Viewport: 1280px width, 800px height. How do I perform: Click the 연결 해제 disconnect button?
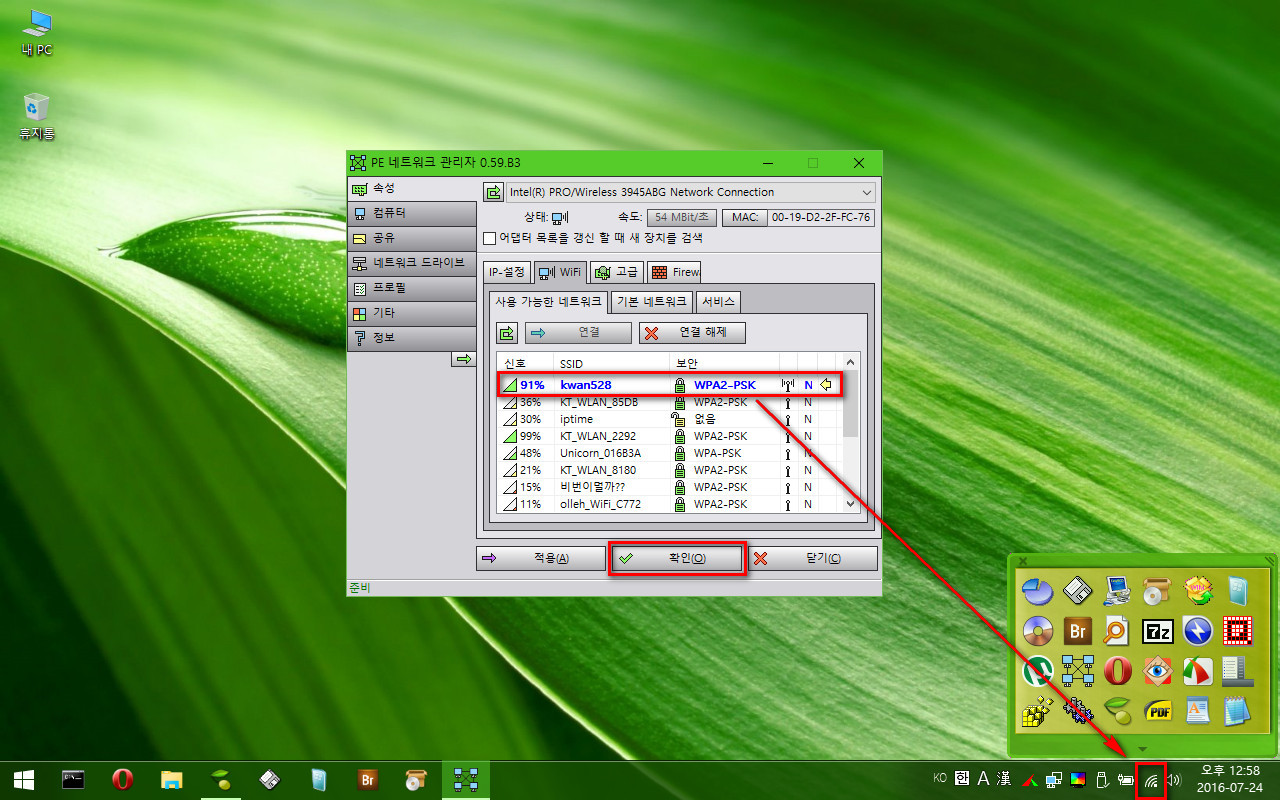point(692,333)
